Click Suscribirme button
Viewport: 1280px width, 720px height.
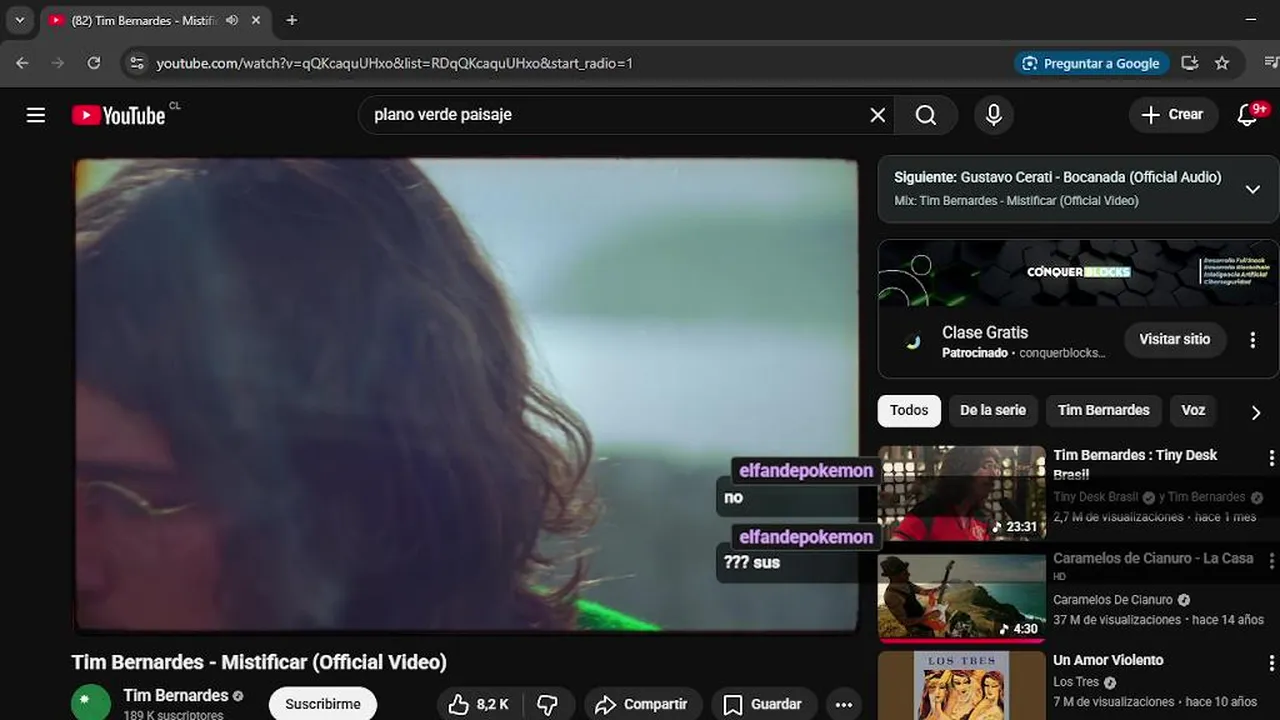pos(322,704)
